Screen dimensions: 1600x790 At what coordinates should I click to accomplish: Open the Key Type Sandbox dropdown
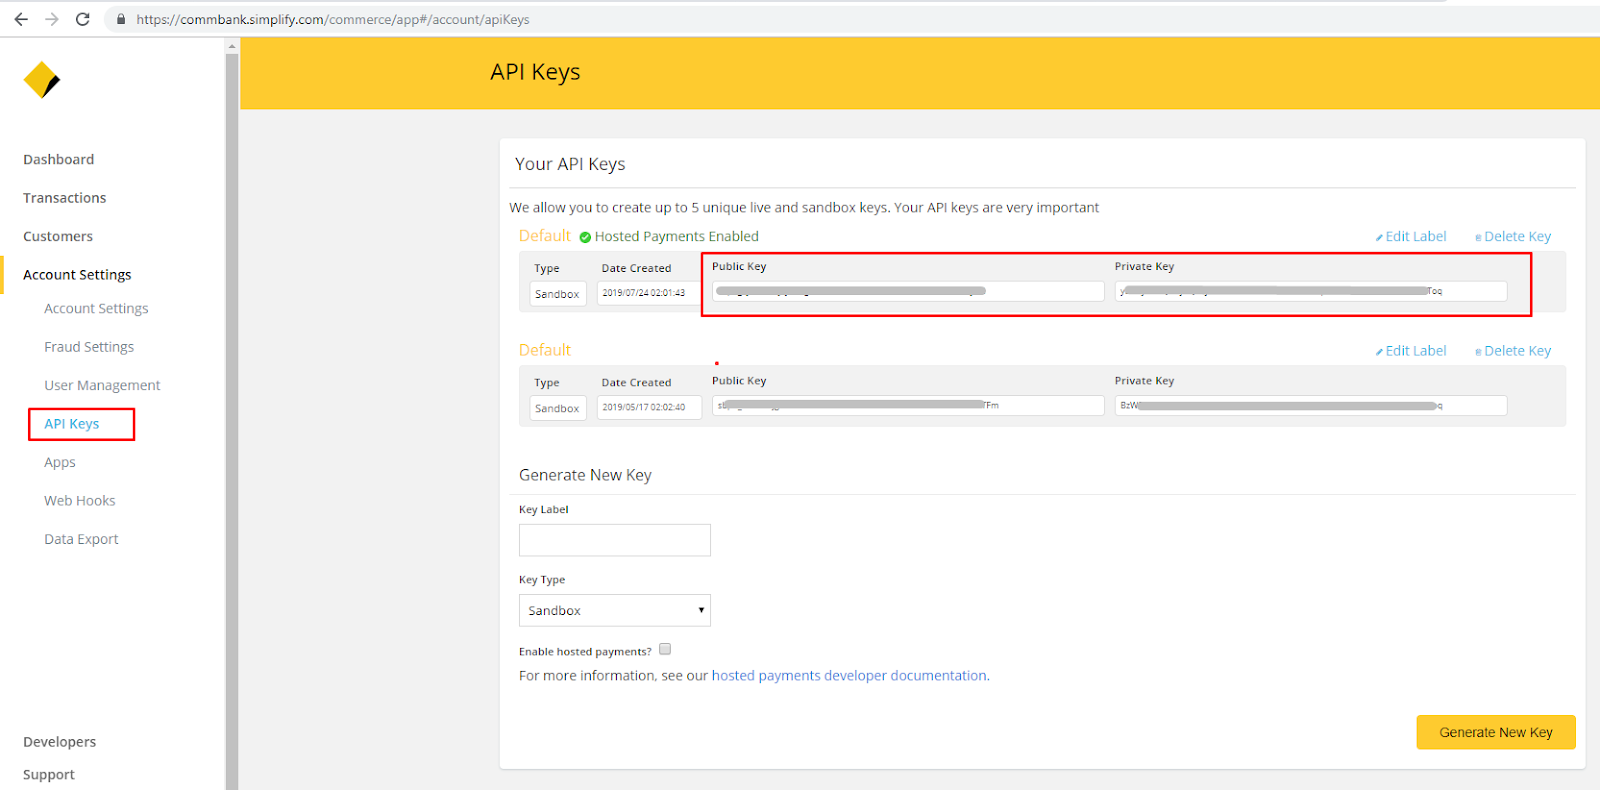[x=615, y=610]
